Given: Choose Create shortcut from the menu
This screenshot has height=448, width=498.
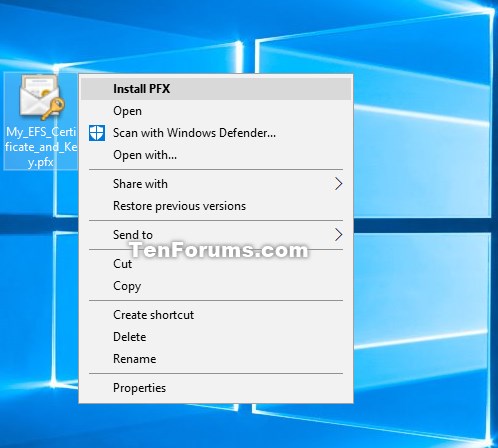Looking at the screenshot, I should click(216, 315).
